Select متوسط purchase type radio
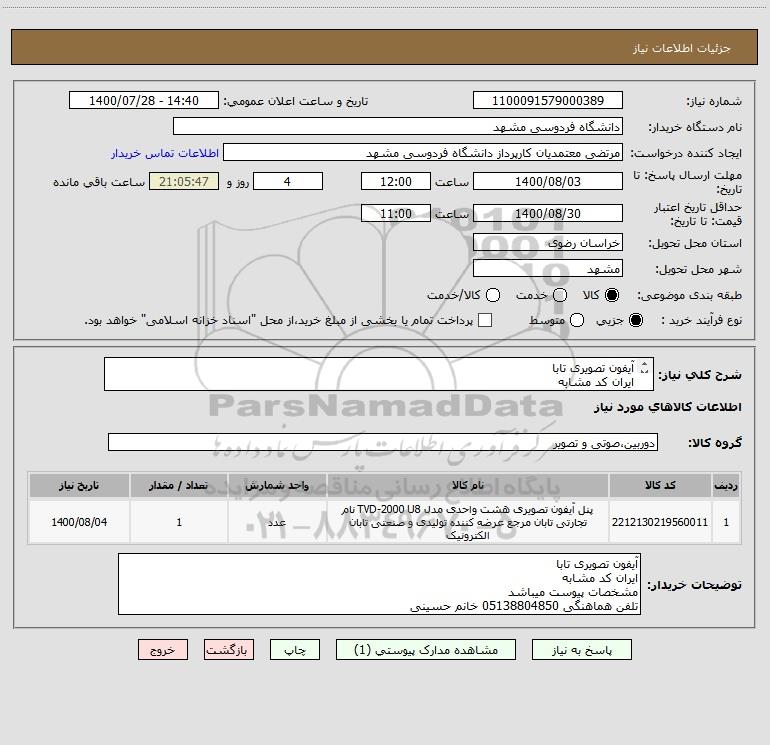The width and height of the screenshot is (770, 745). point(577,320)
